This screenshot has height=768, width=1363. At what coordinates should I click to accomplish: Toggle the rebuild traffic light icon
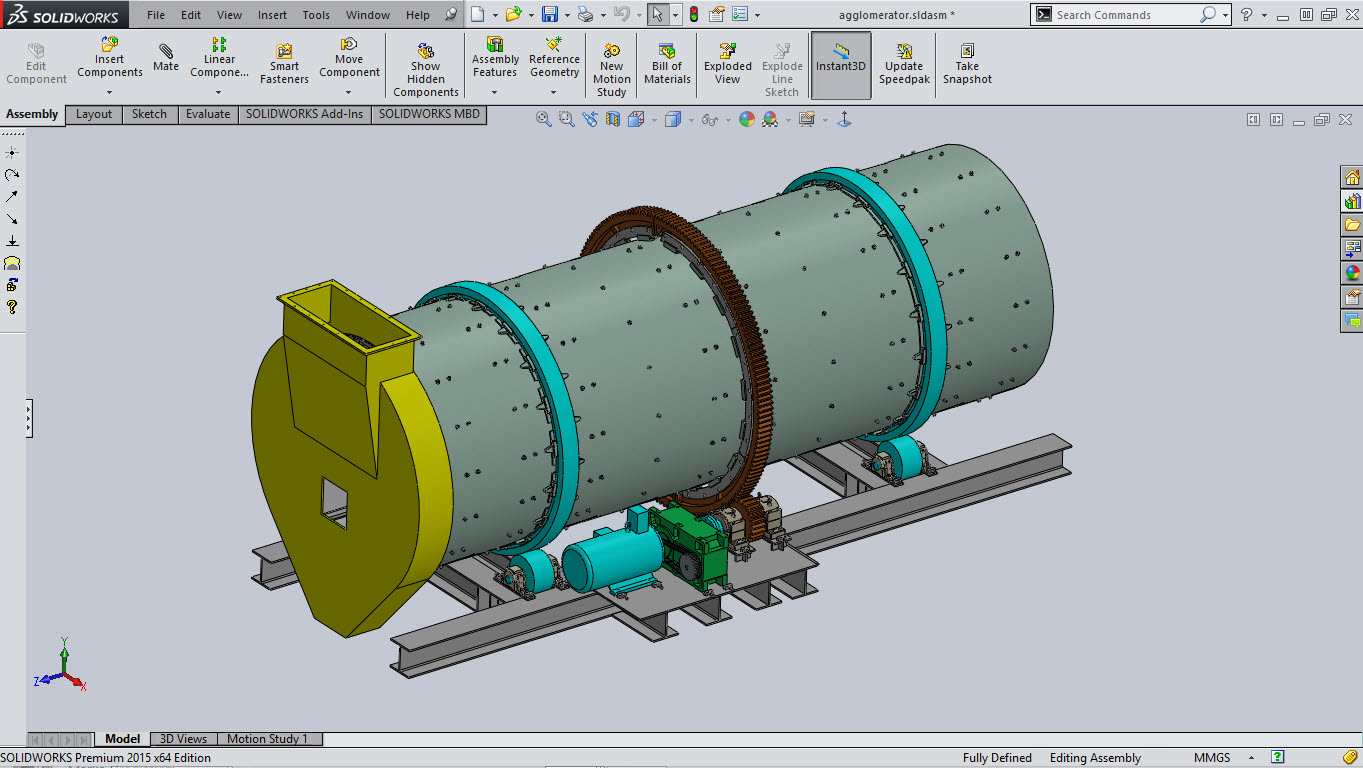693,15
